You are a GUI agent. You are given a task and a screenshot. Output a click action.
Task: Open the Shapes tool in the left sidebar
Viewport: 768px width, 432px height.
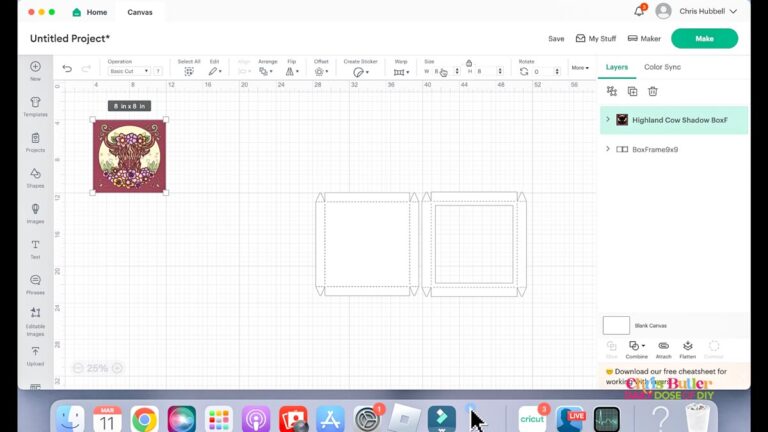35,176
